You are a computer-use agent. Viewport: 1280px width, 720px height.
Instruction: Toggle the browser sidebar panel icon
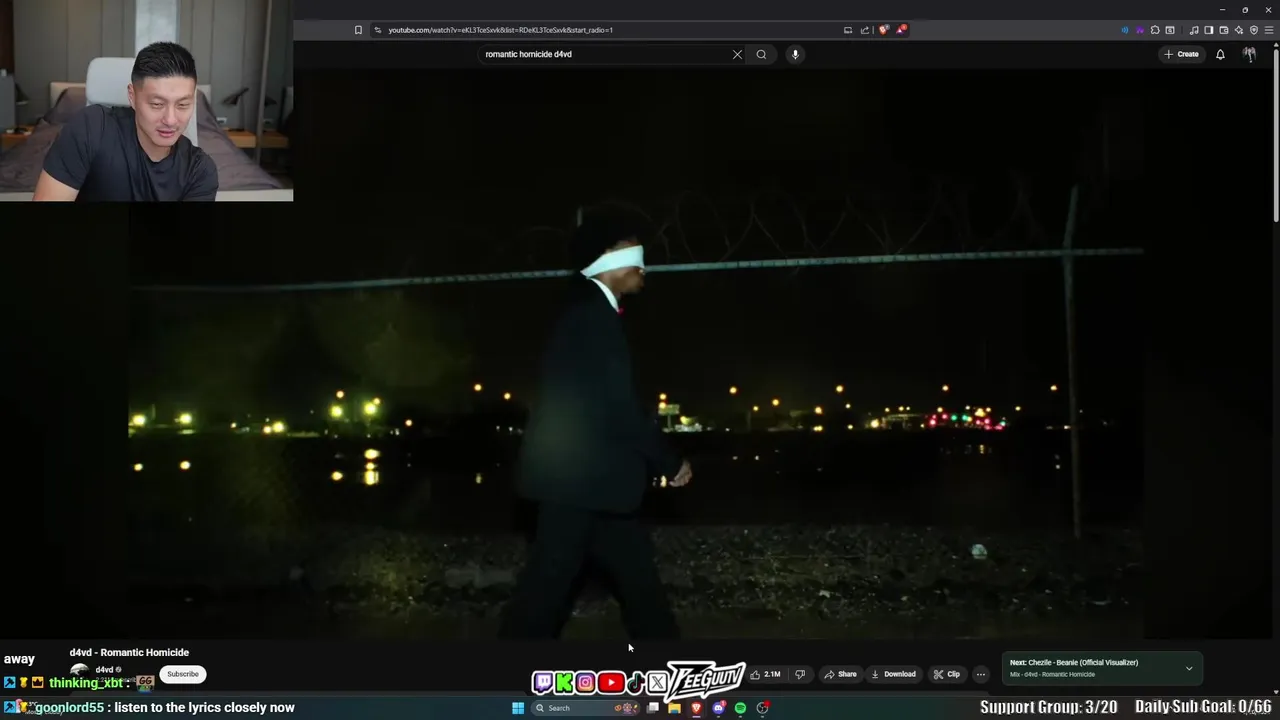(x=1209, y=30)
